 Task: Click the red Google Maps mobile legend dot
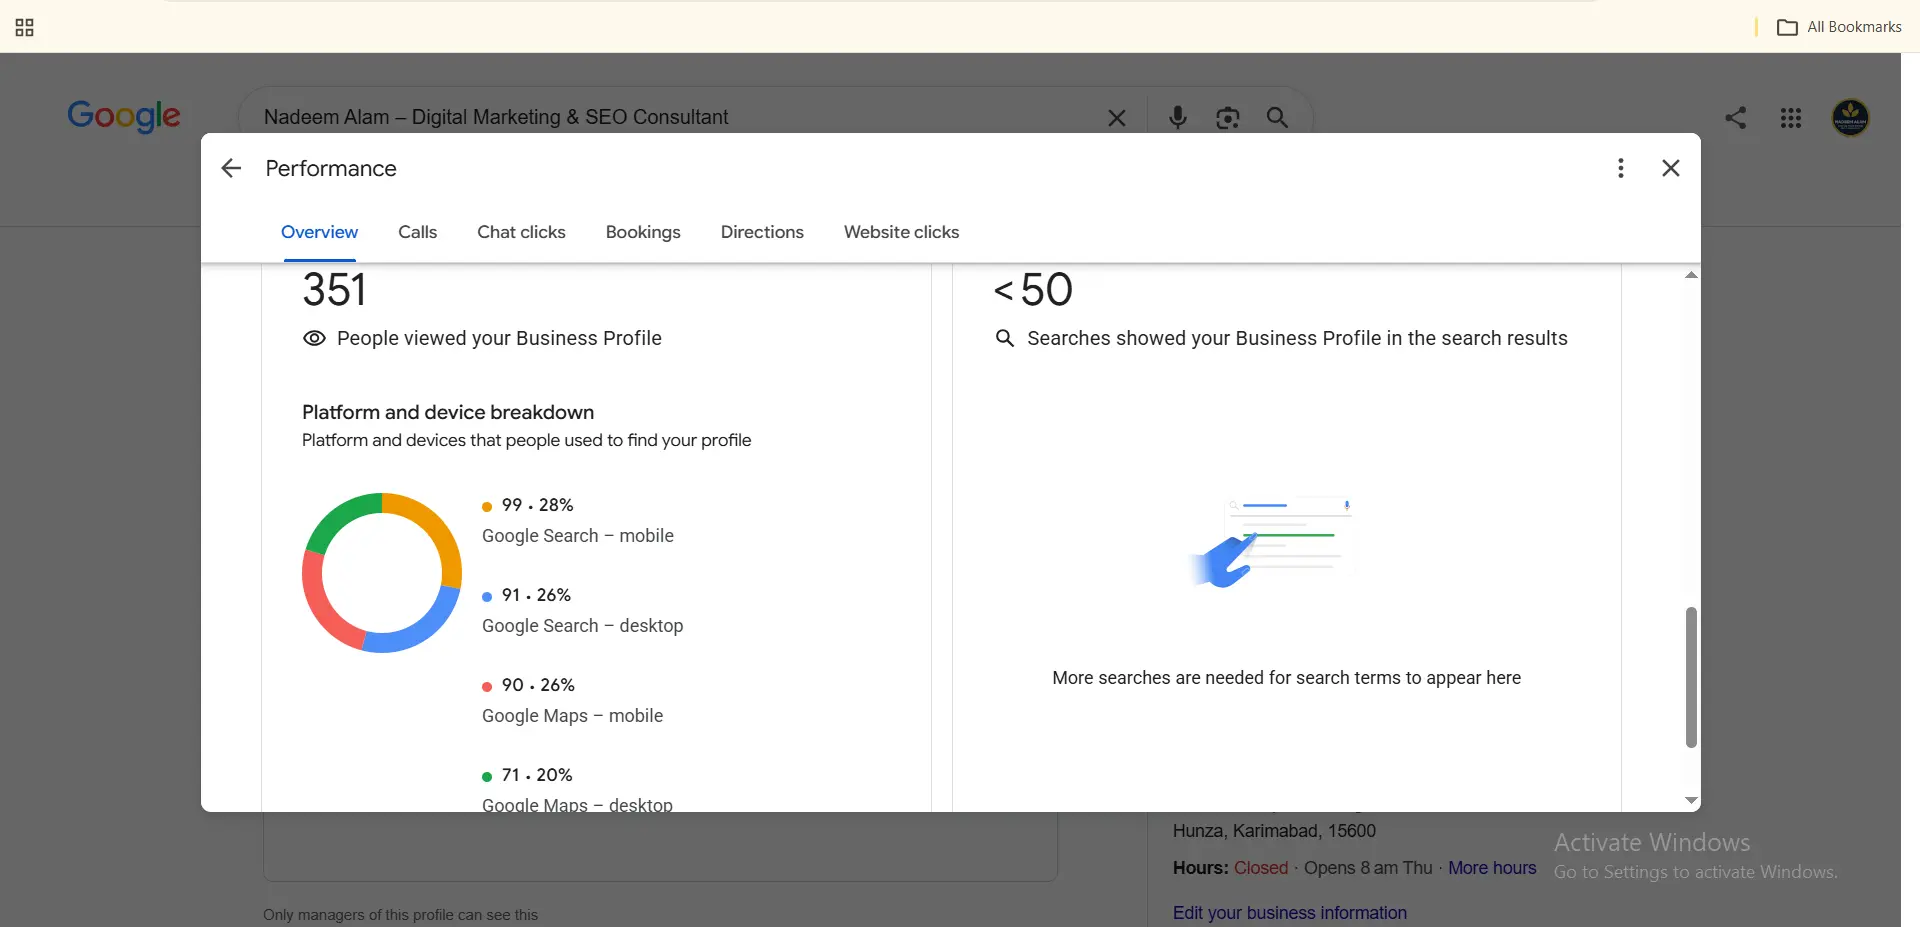487,686
